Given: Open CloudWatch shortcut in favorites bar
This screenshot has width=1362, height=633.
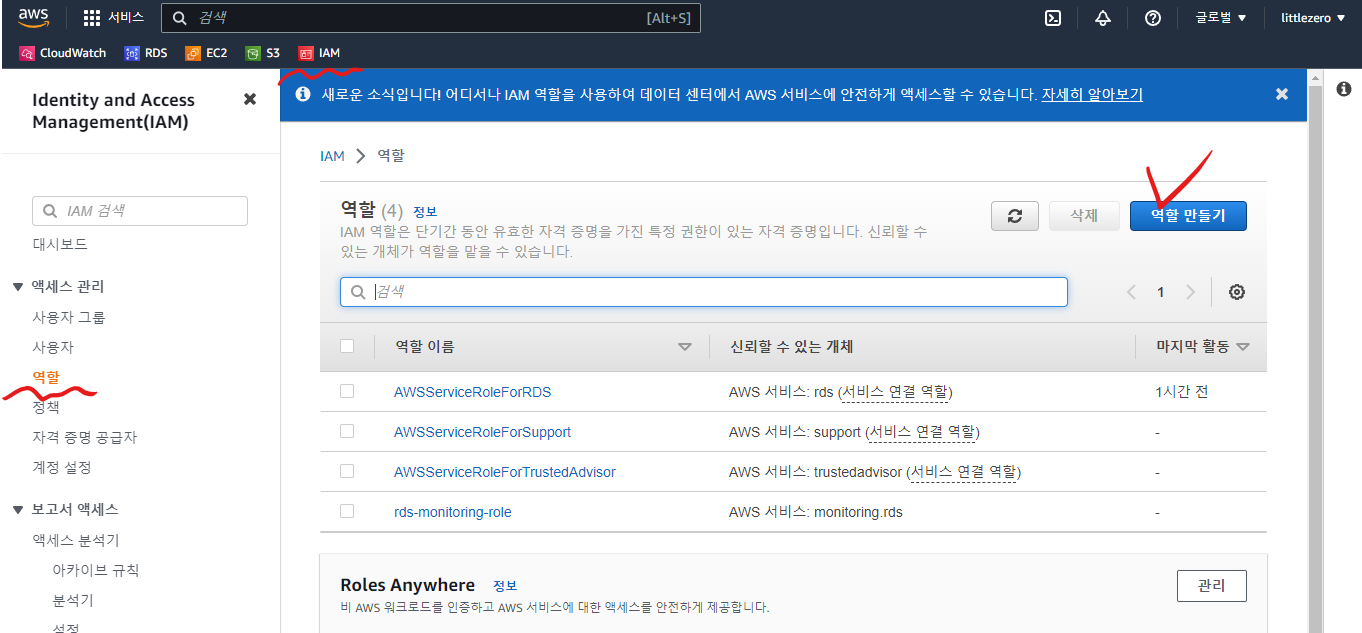Looking at the screenshot, I should tap(63, 53).
